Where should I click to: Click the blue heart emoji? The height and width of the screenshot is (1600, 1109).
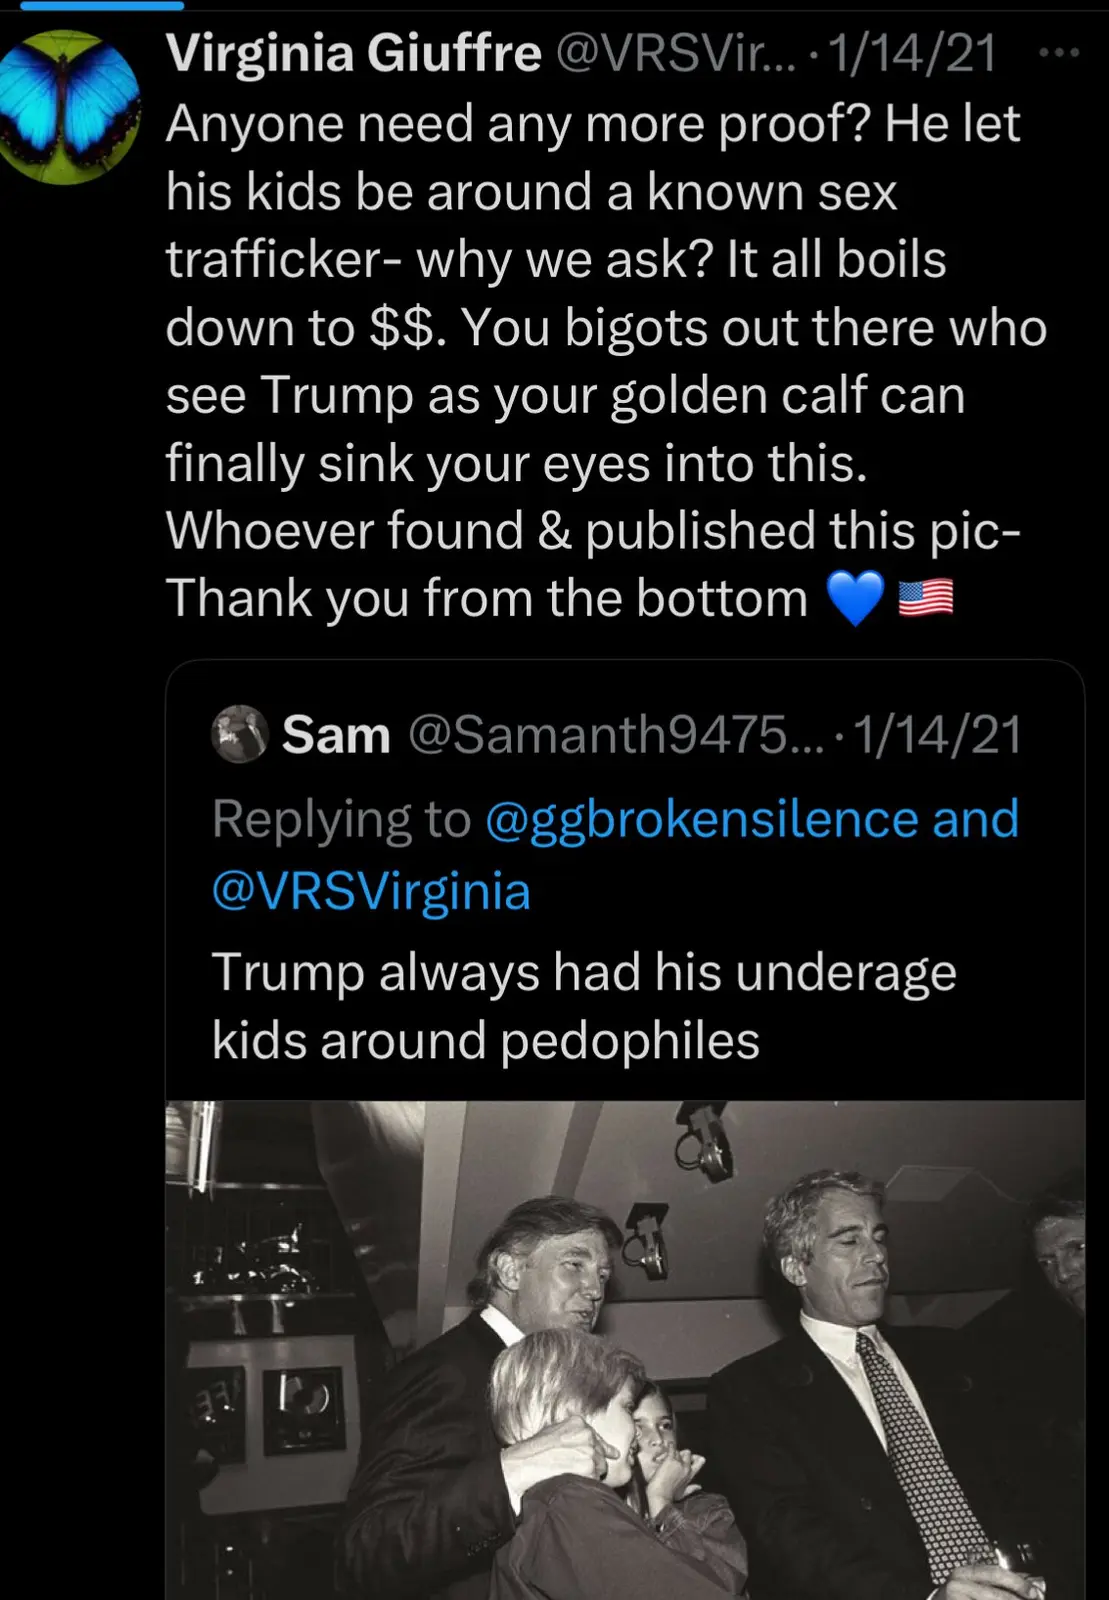[x=855, y=598]
